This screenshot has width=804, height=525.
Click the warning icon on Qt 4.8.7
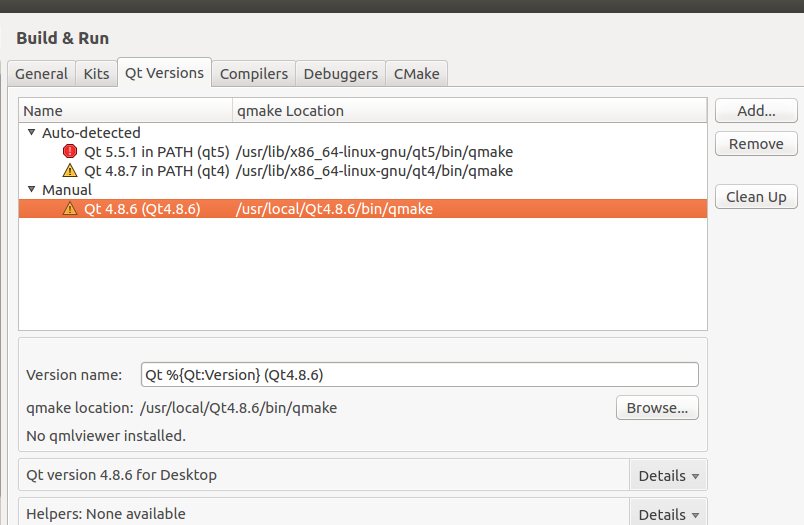70,170
